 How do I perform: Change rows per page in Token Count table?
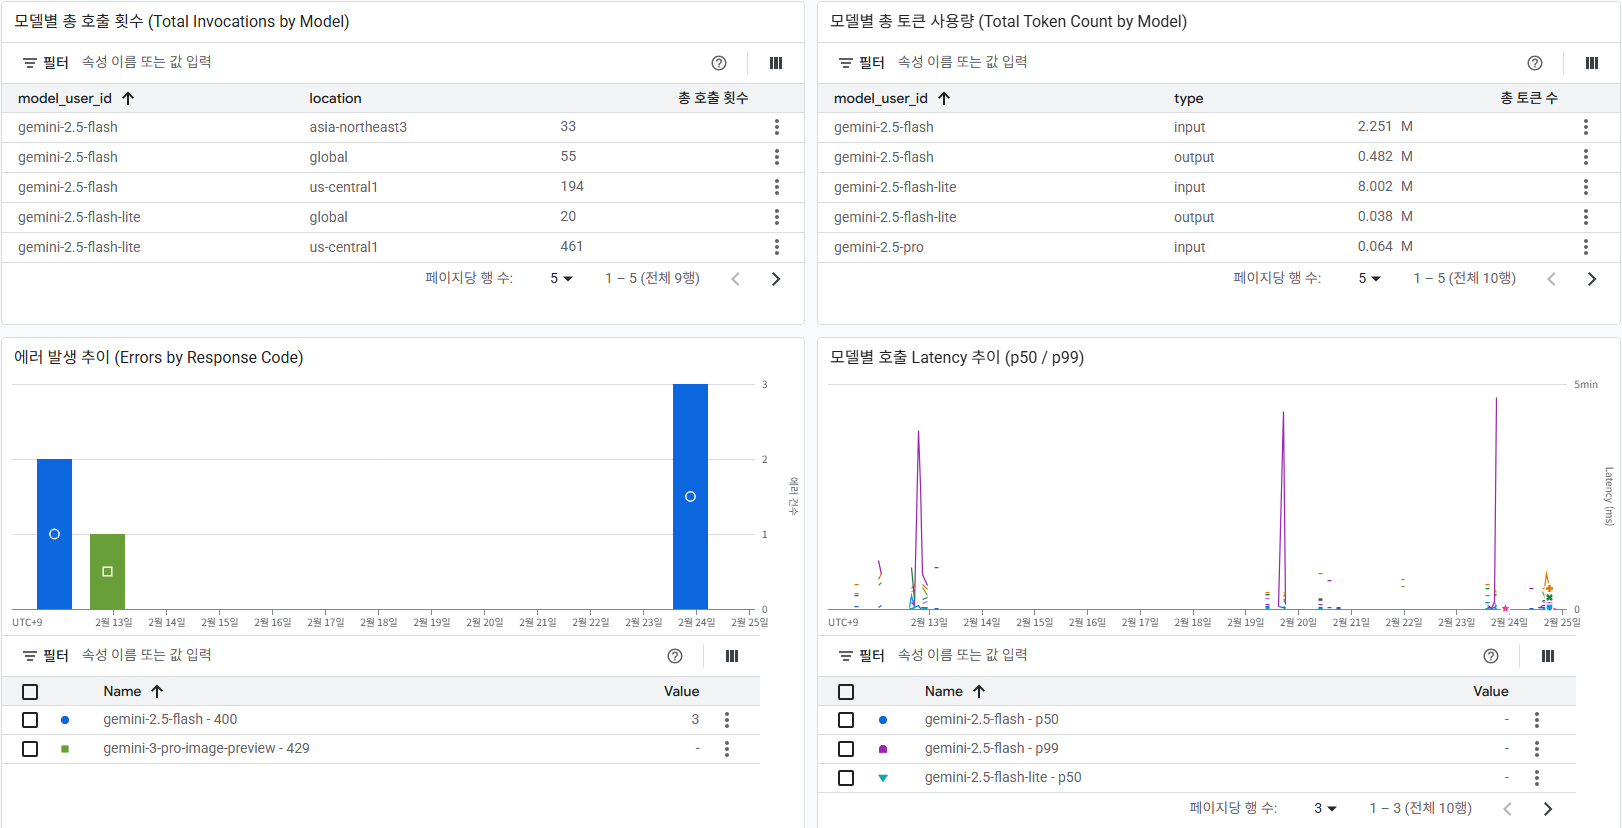click(x=1369, y=279)
